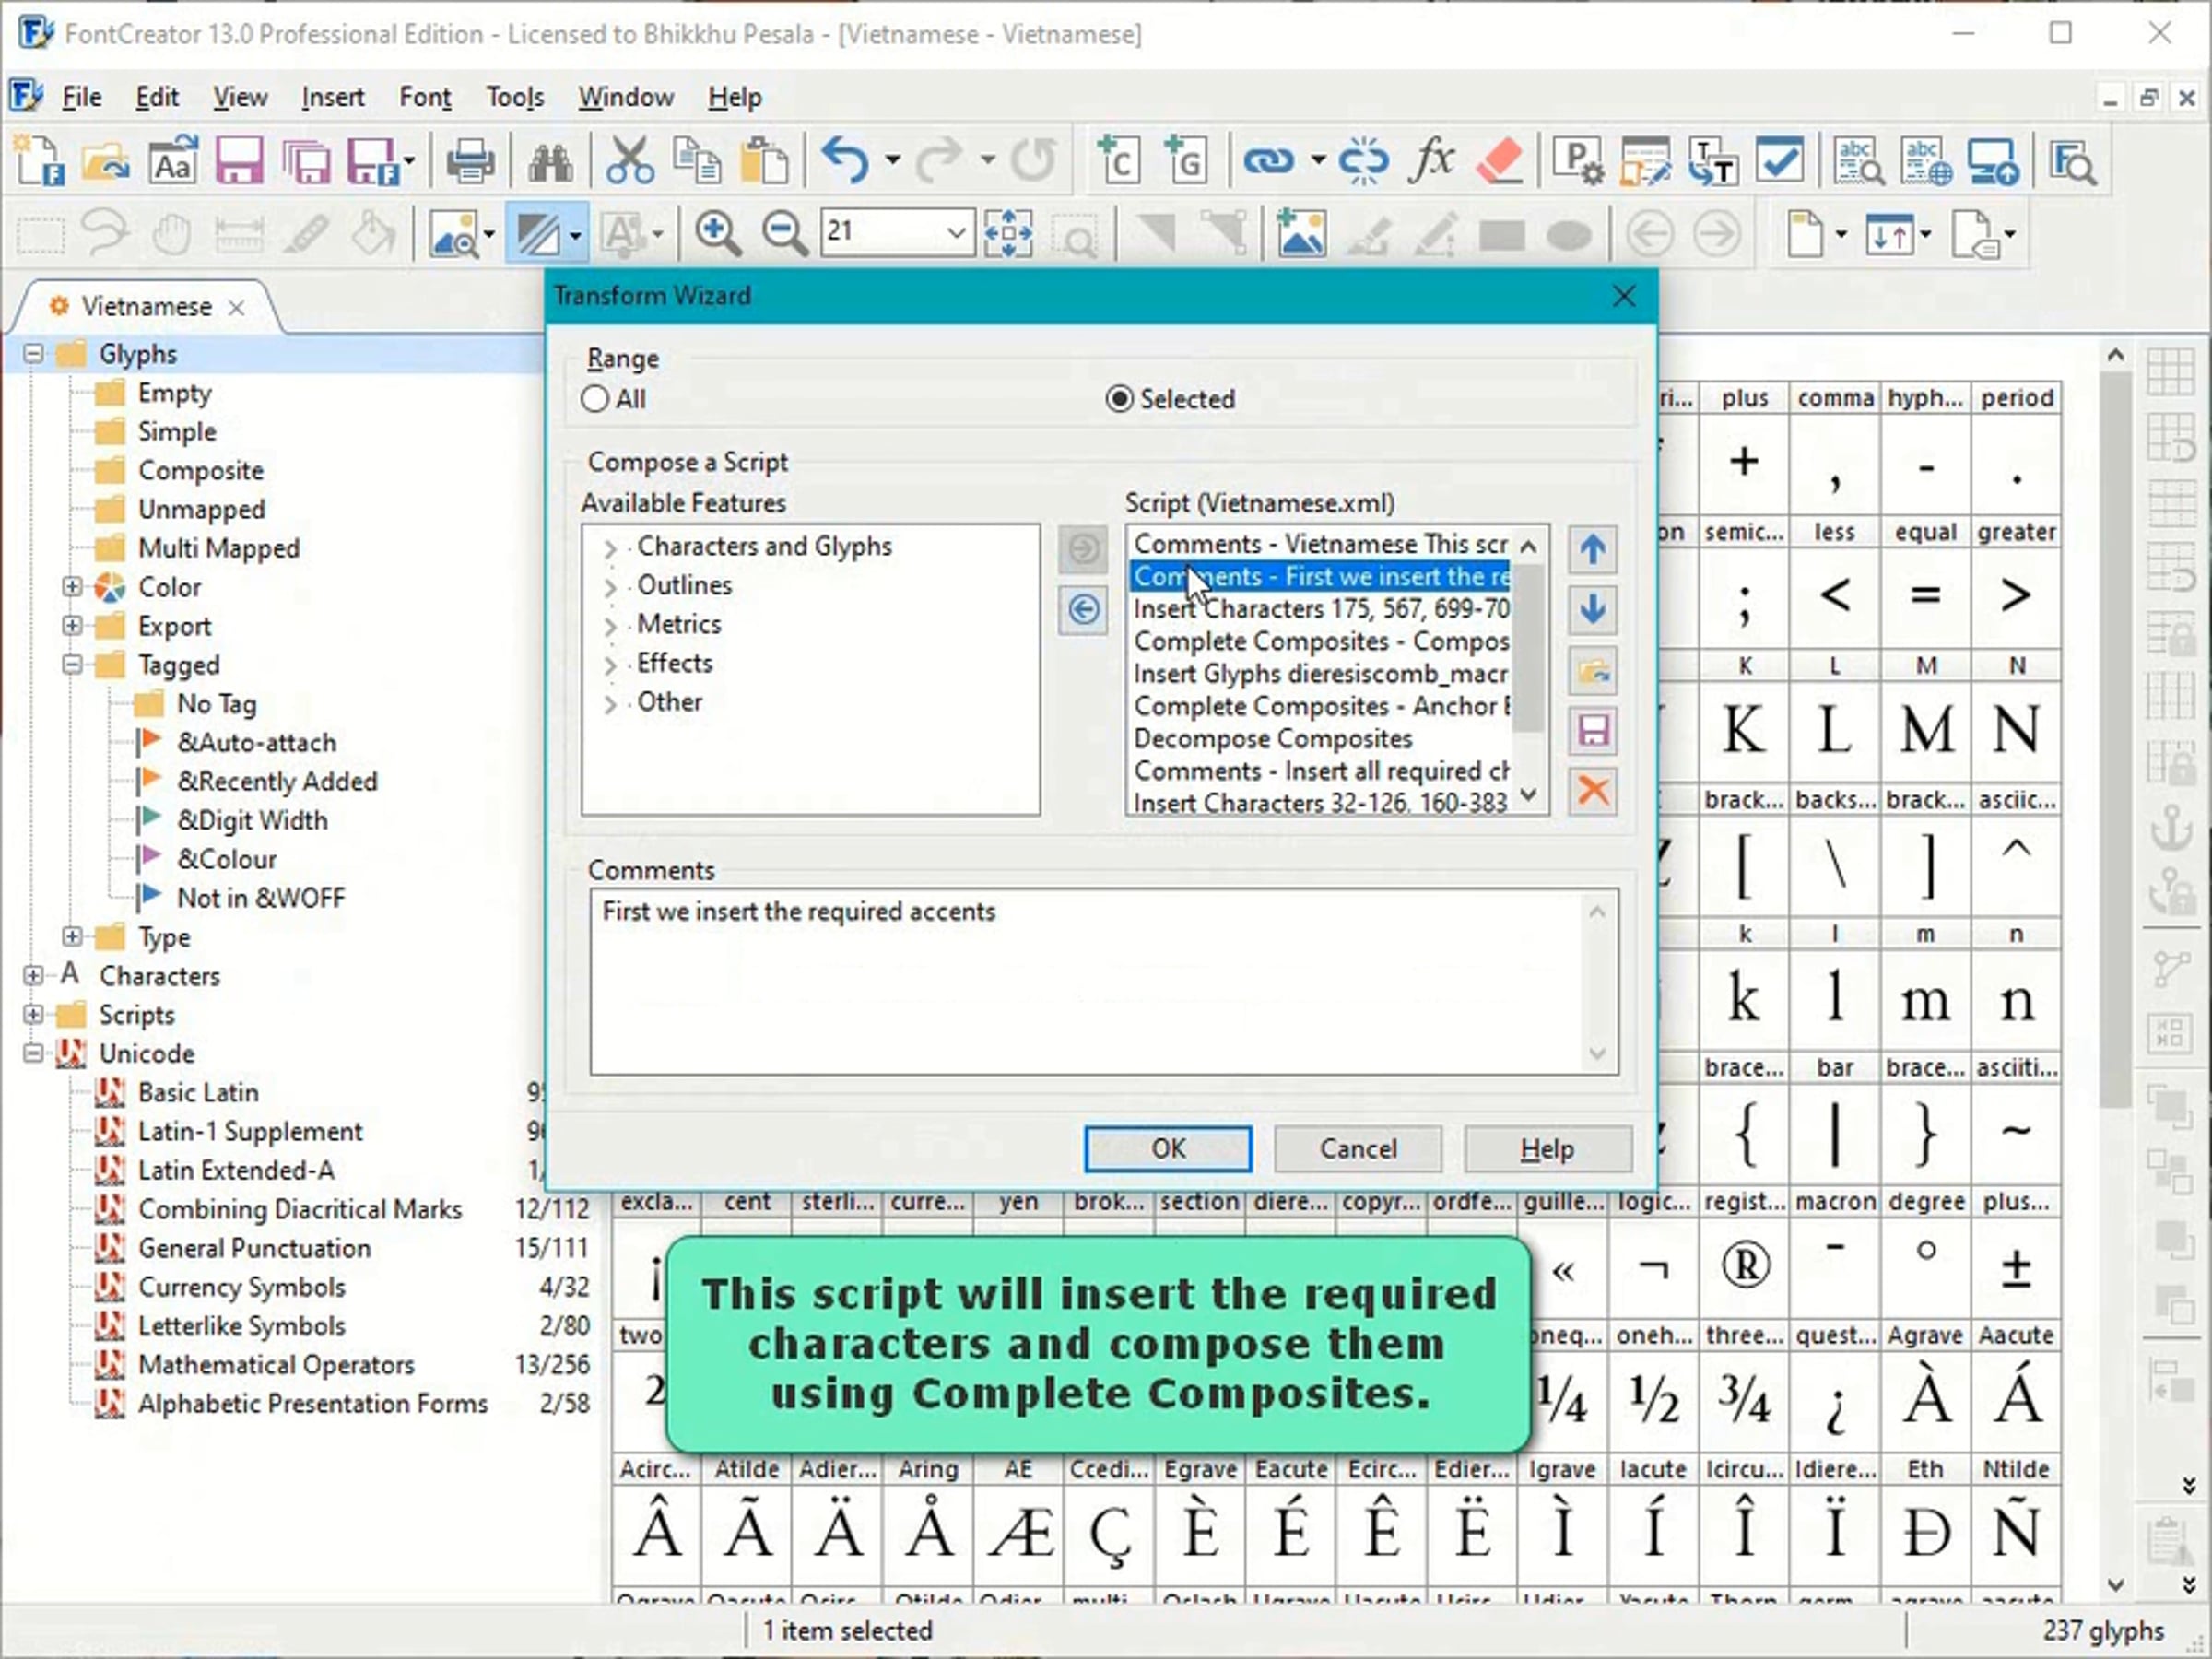Collapse the Tagged folder in the tree
This screenshot has height=1659, width=2212.
[x=72, y=665]
